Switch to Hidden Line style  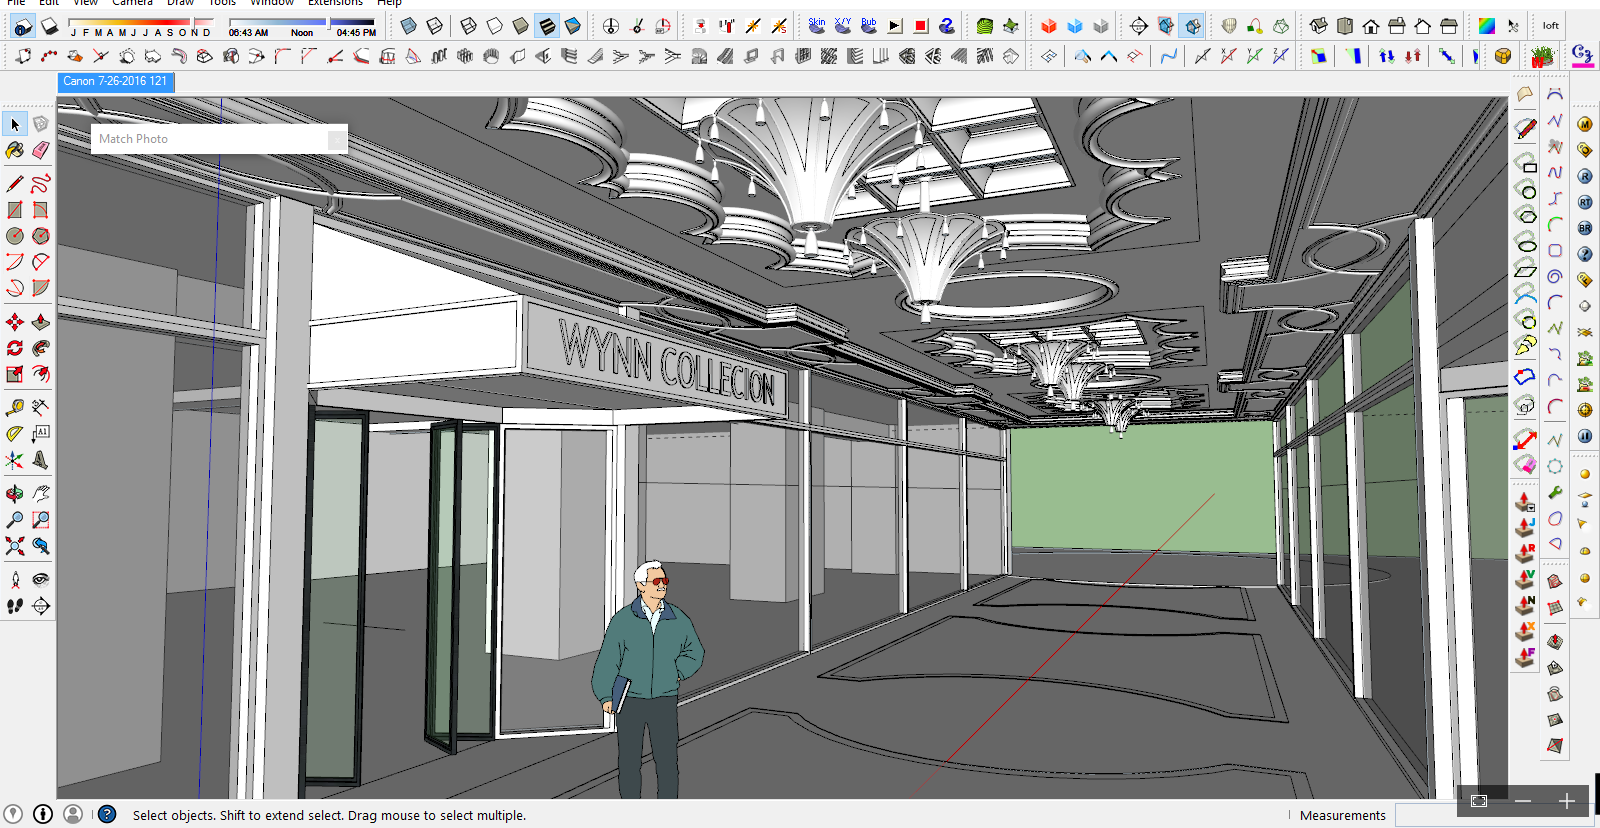[x=495, y=26]
